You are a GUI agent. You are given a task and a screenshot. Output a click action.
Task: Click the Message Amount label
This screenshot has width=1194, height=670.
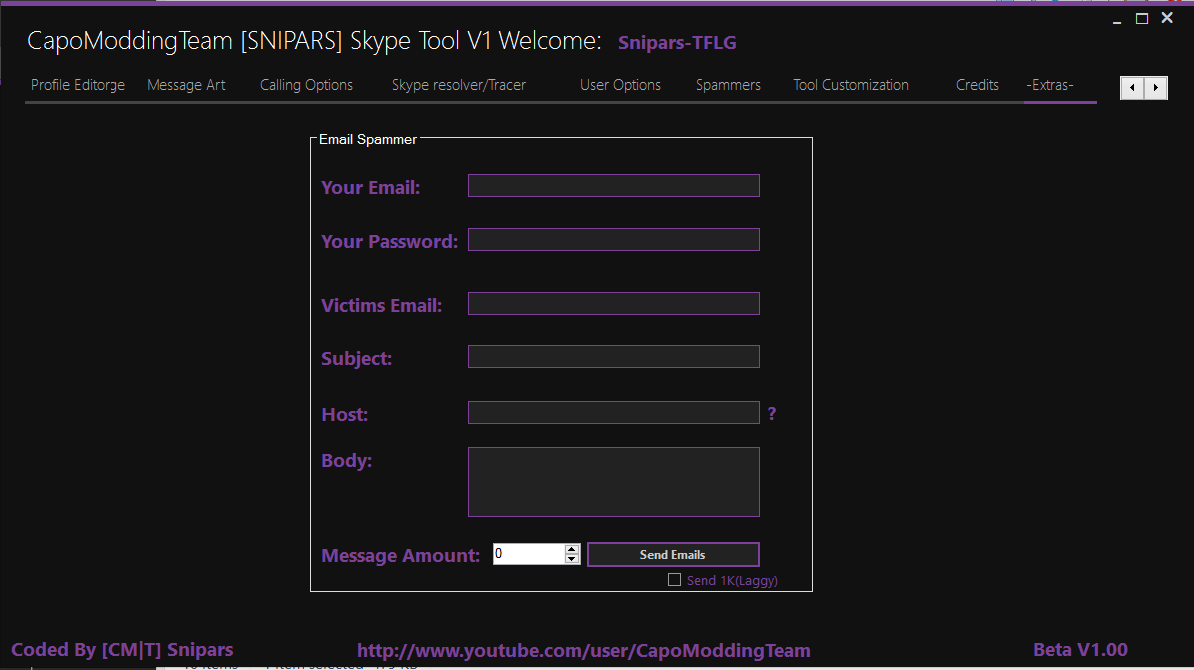pos(401,556)
